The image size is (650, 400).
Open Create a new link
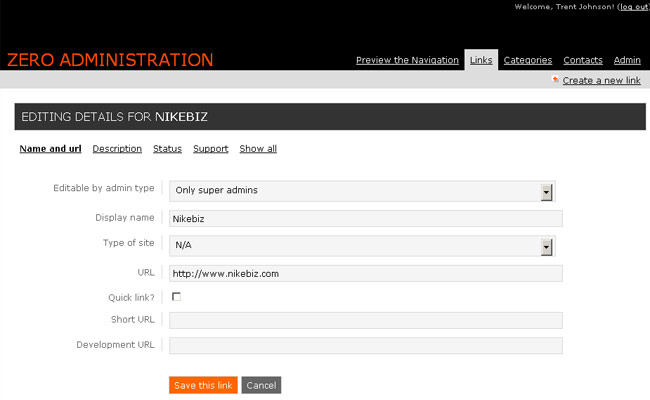tap(601, 80)
